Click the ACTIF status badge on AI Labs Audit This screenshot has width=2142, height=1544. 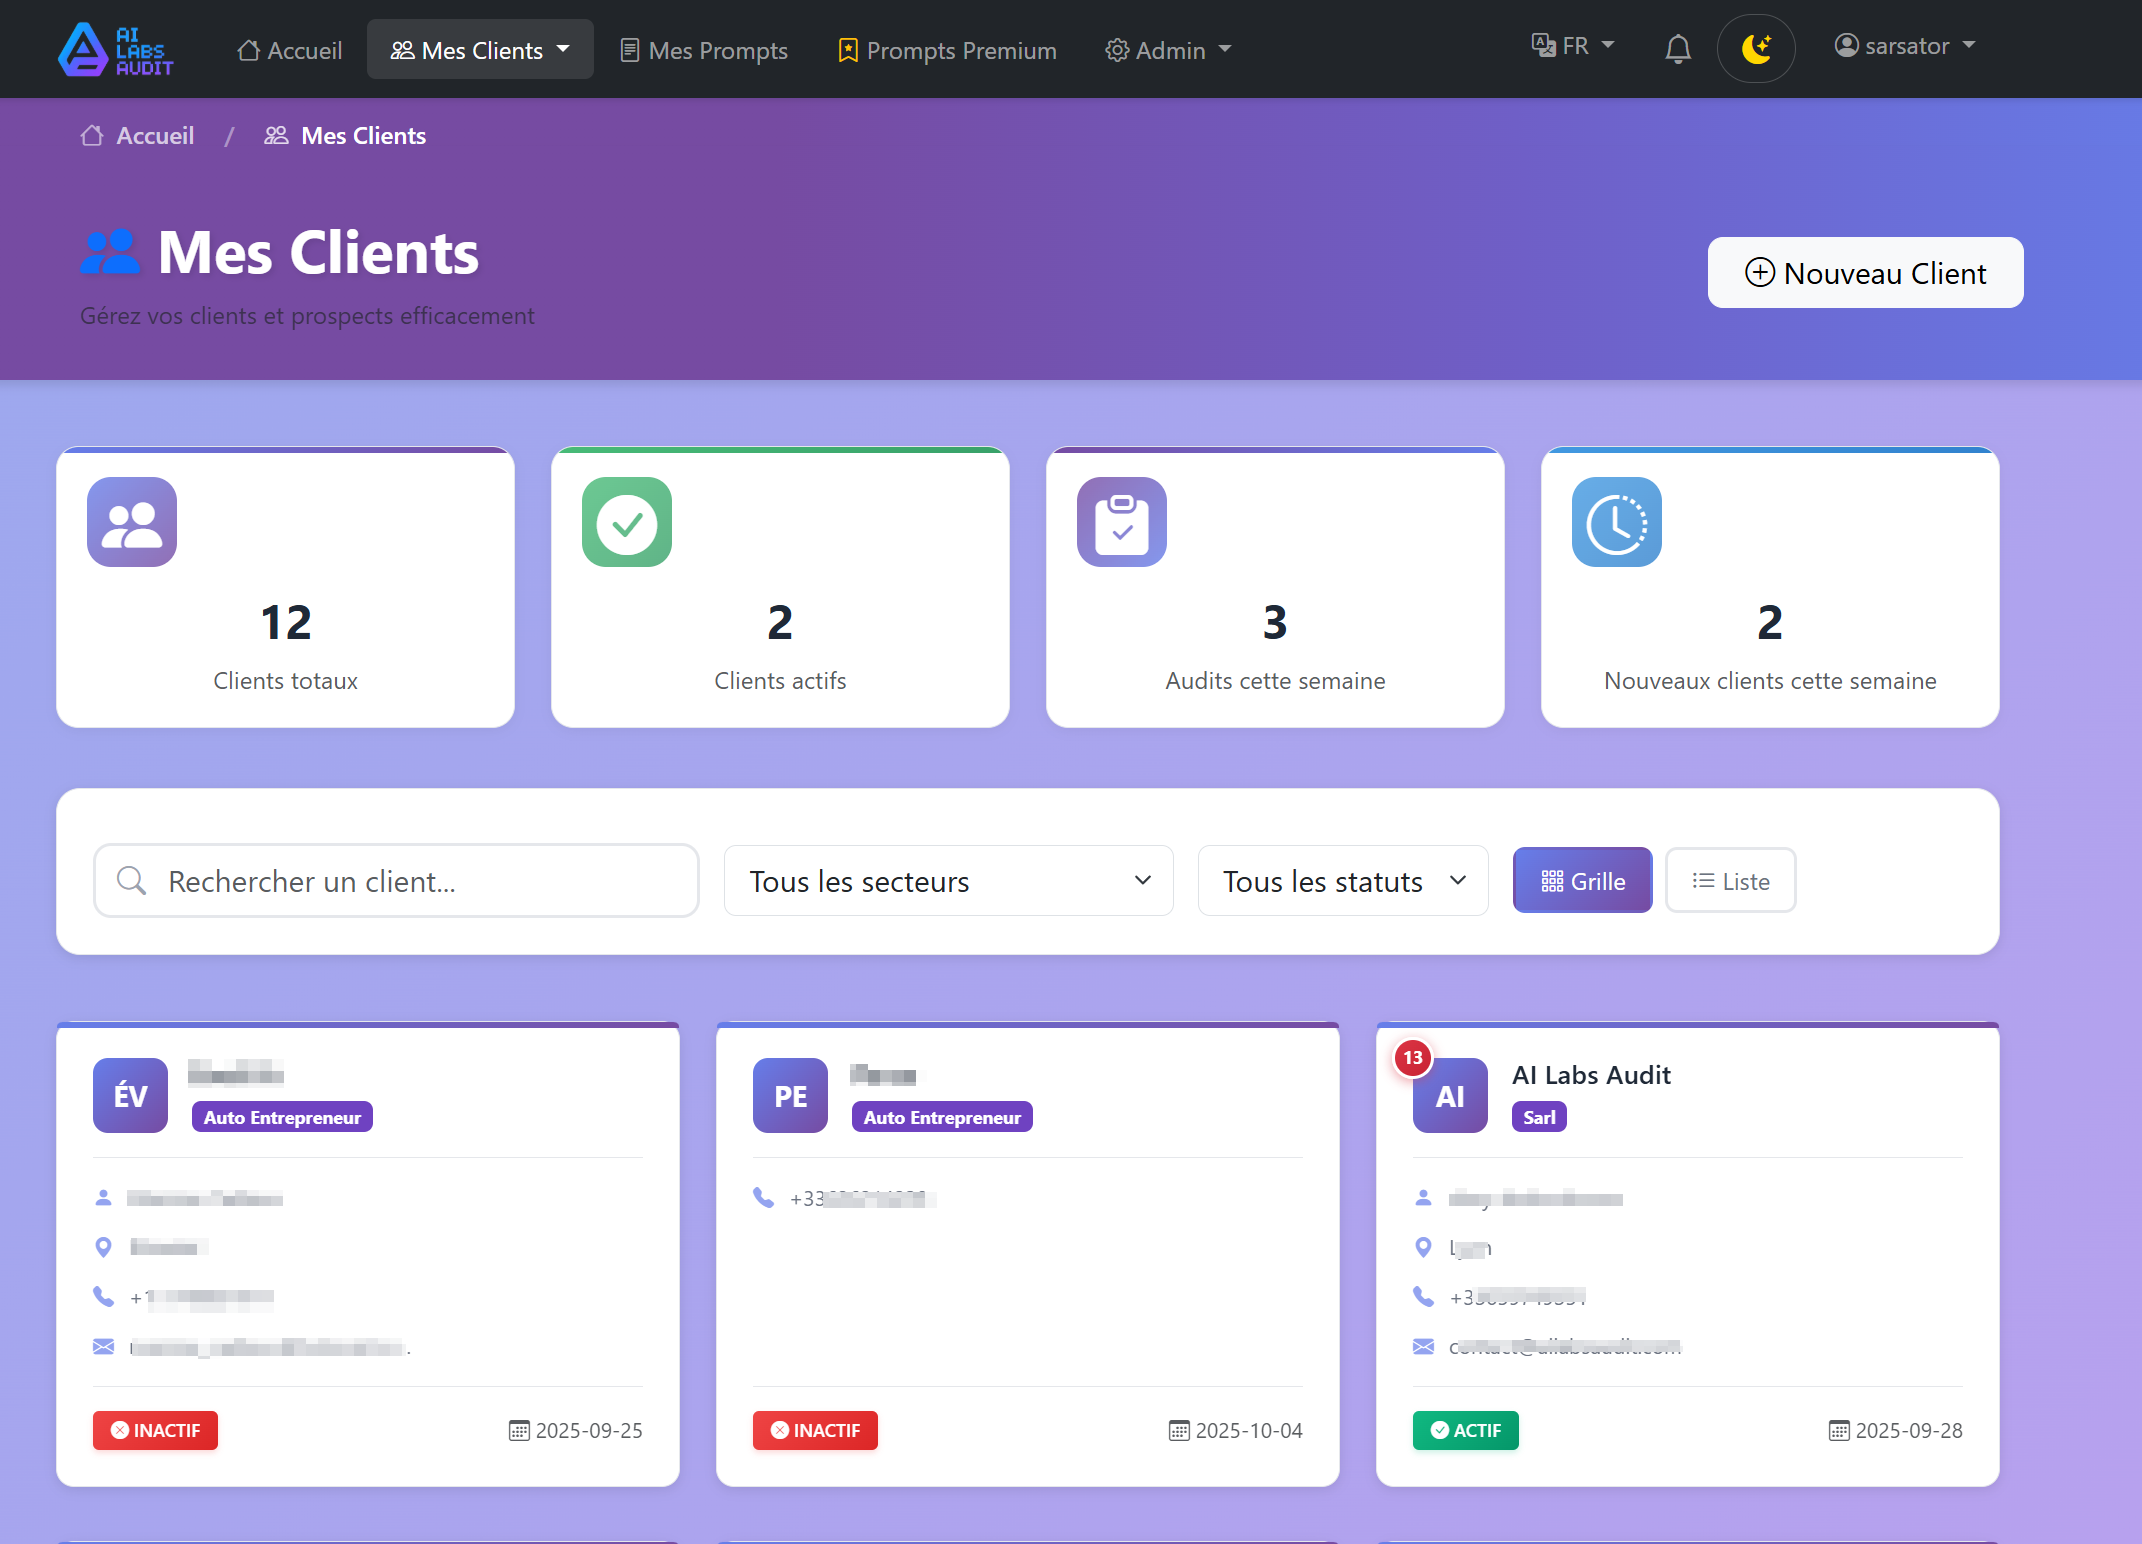point(1465,1430)
